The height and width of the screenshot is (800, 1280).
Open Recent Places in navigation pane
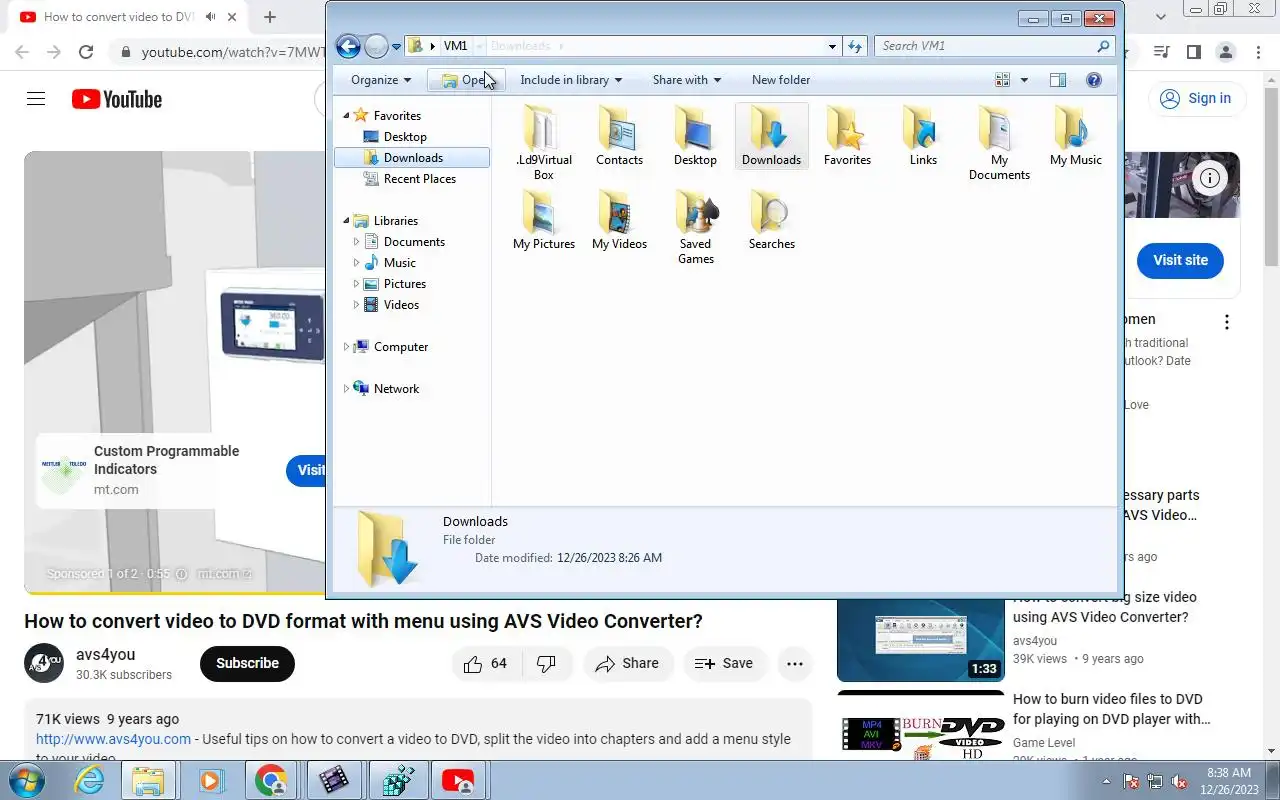[x=419, y=179]
